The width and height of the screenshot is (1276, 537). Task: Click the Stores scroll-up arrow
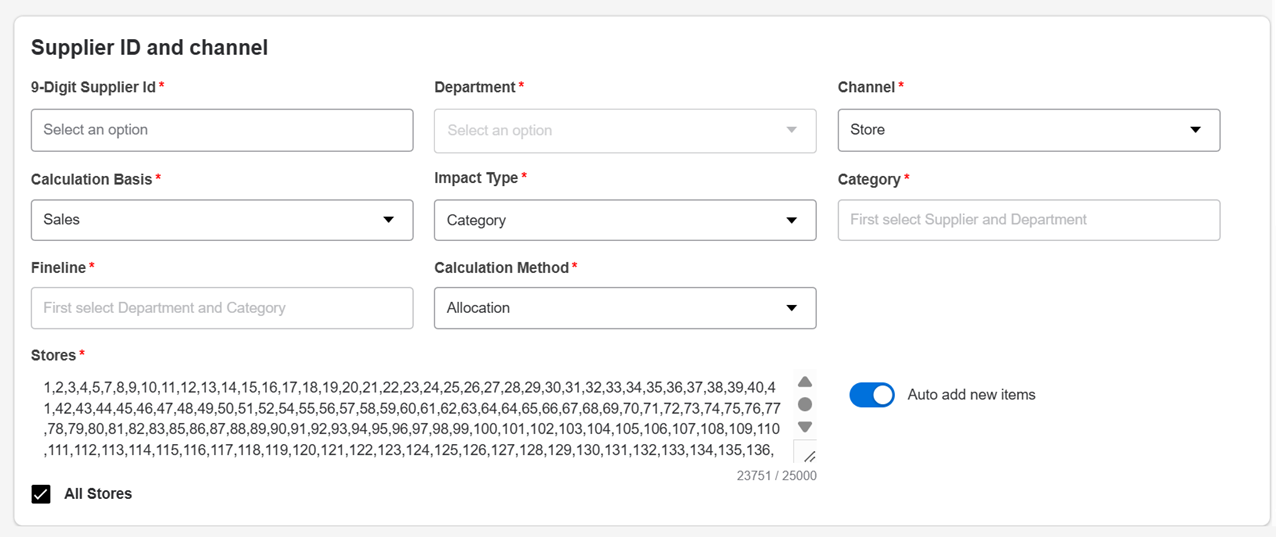(805, 382)
